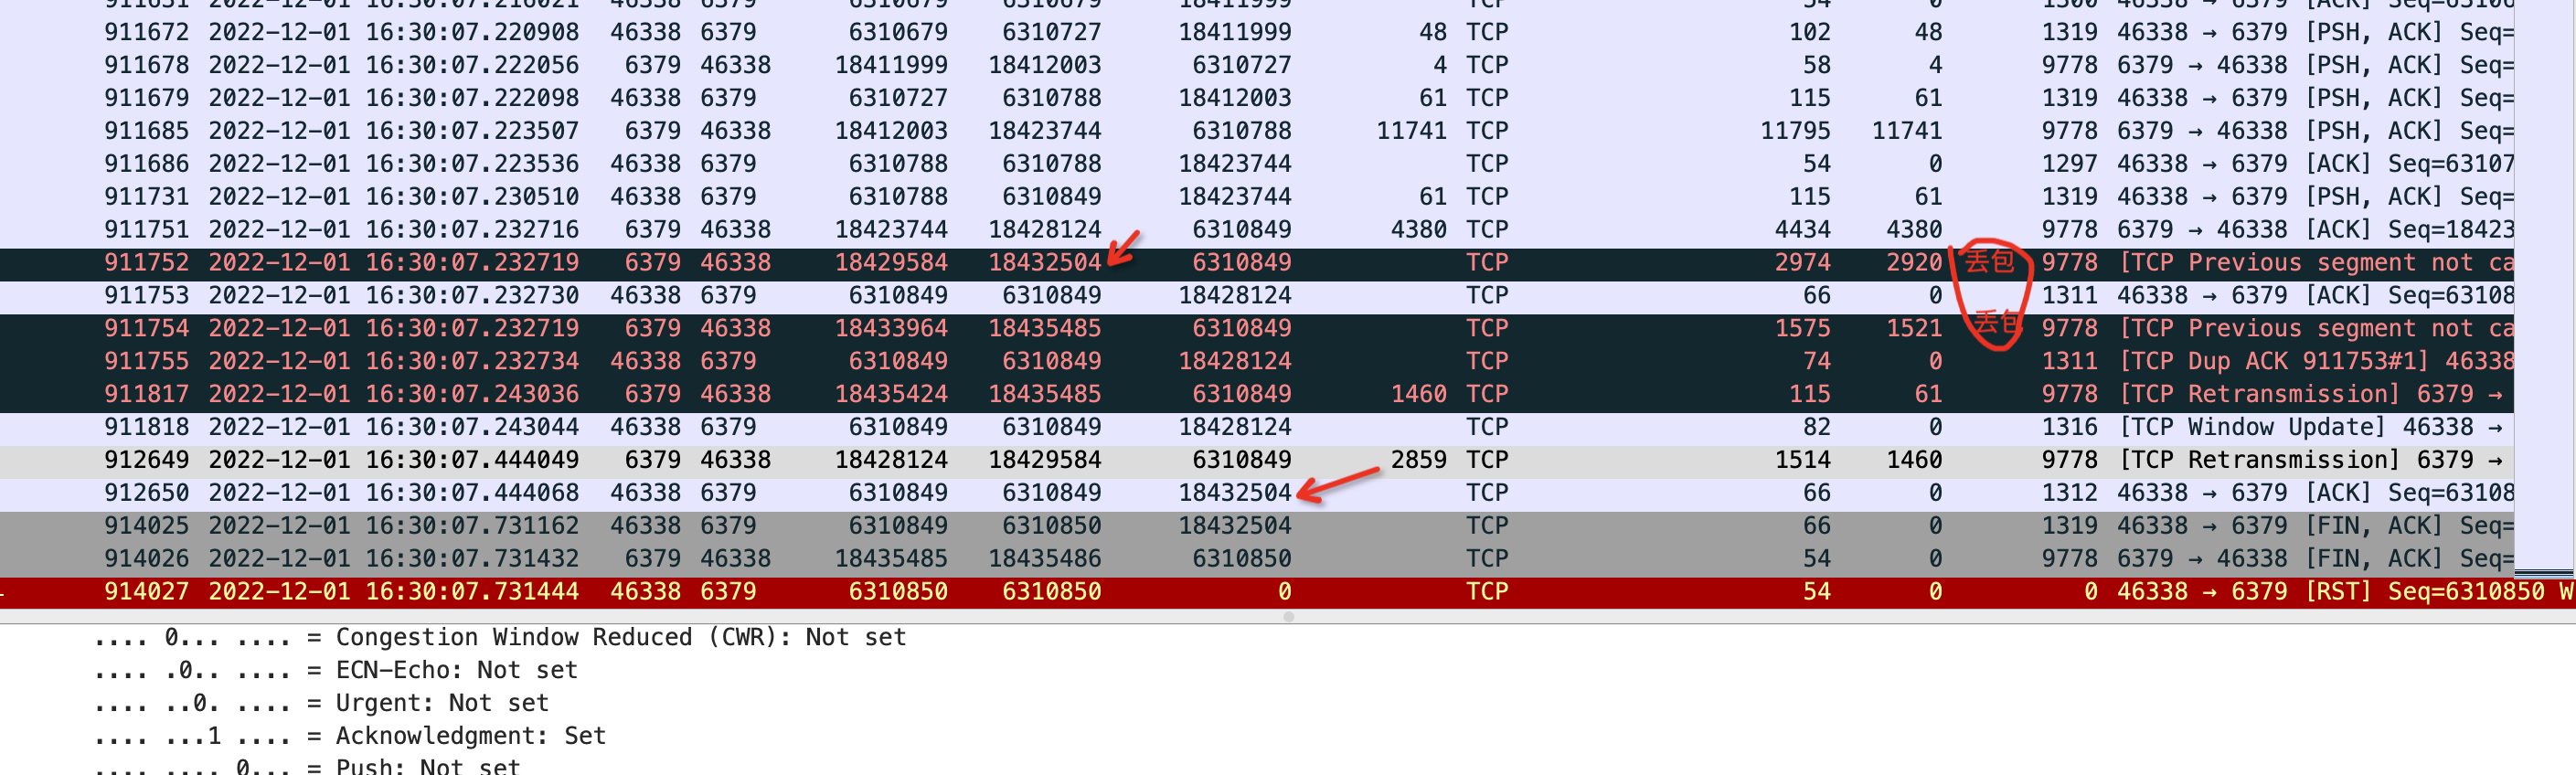This screenshot has height=775, width=2576.
Task: Select Push: Not set flag line
Action: pos(307,766)
